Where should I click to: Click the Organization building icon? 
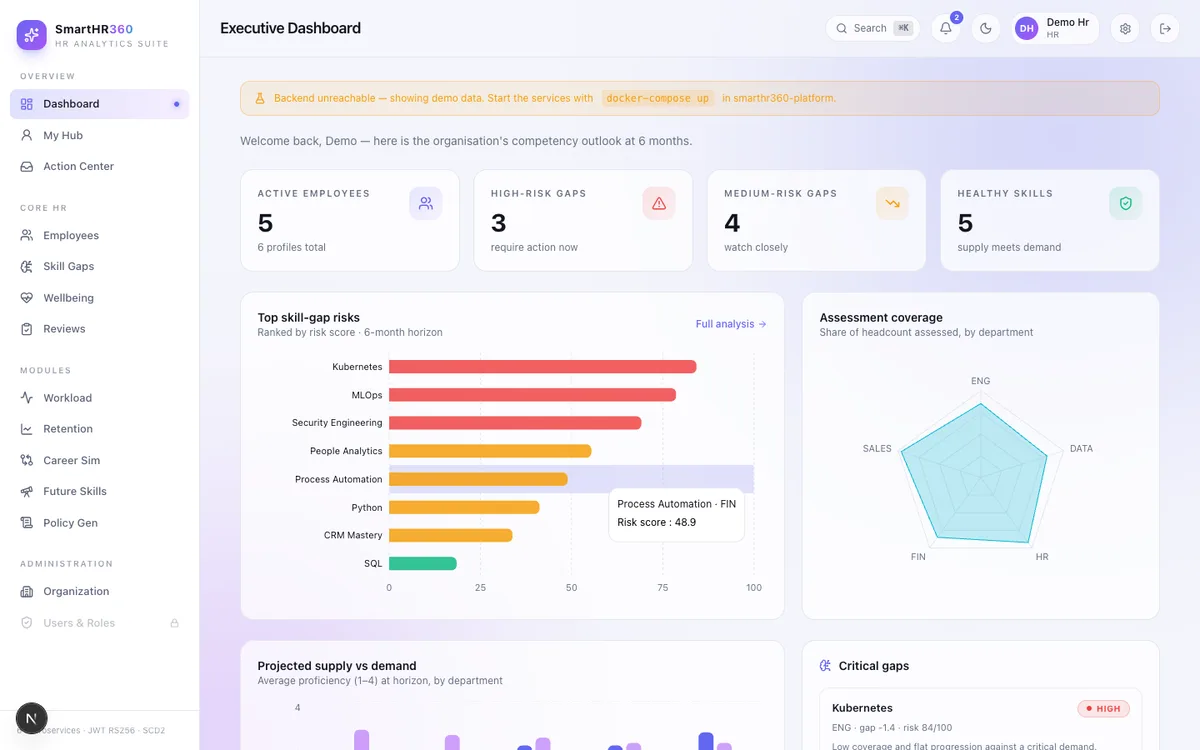pyautogui.click(x=27, y=591)
